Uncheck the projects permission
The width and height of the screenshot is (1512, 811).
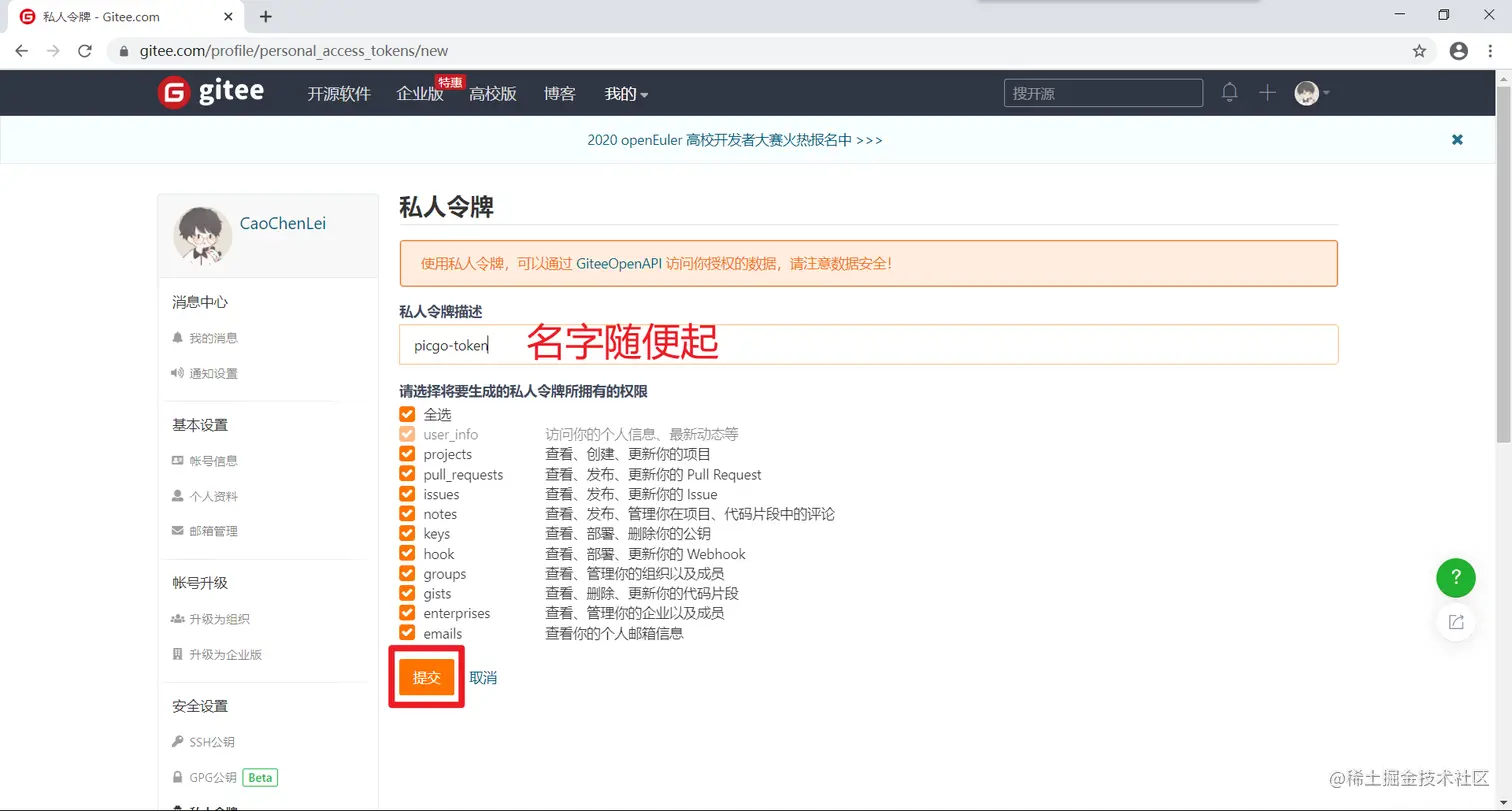pyautogui.click(x=407, y=454)
